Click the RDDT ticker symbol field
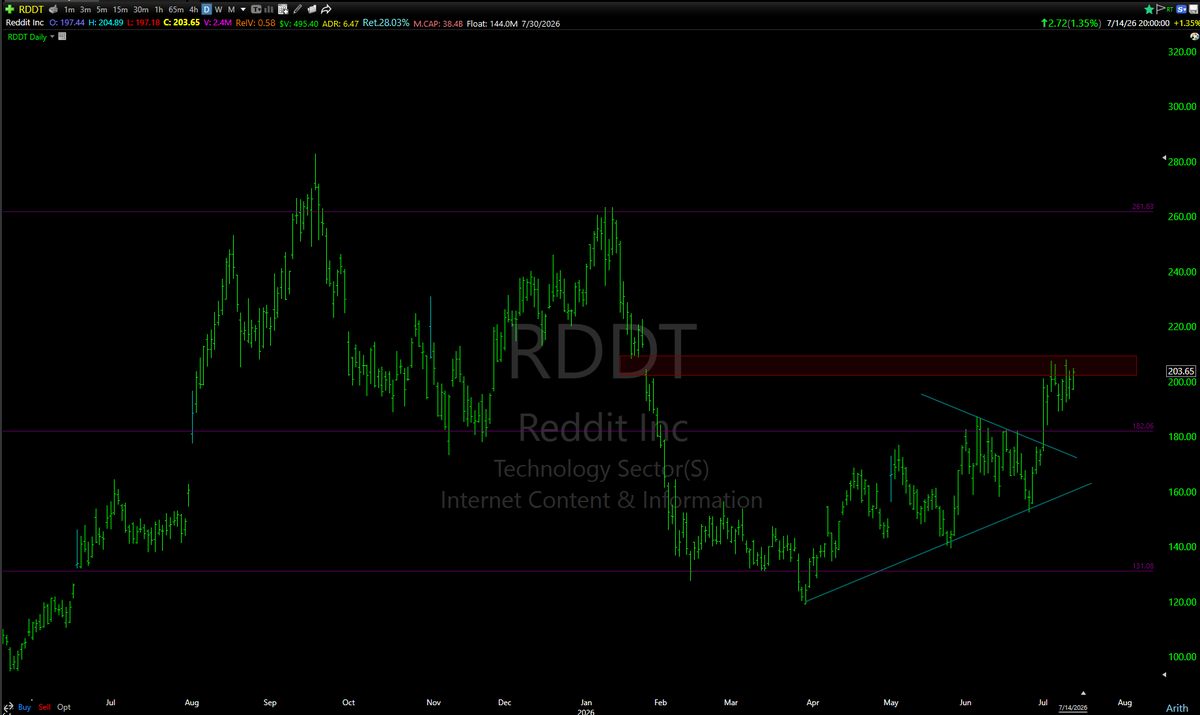 tap(31, 9)
